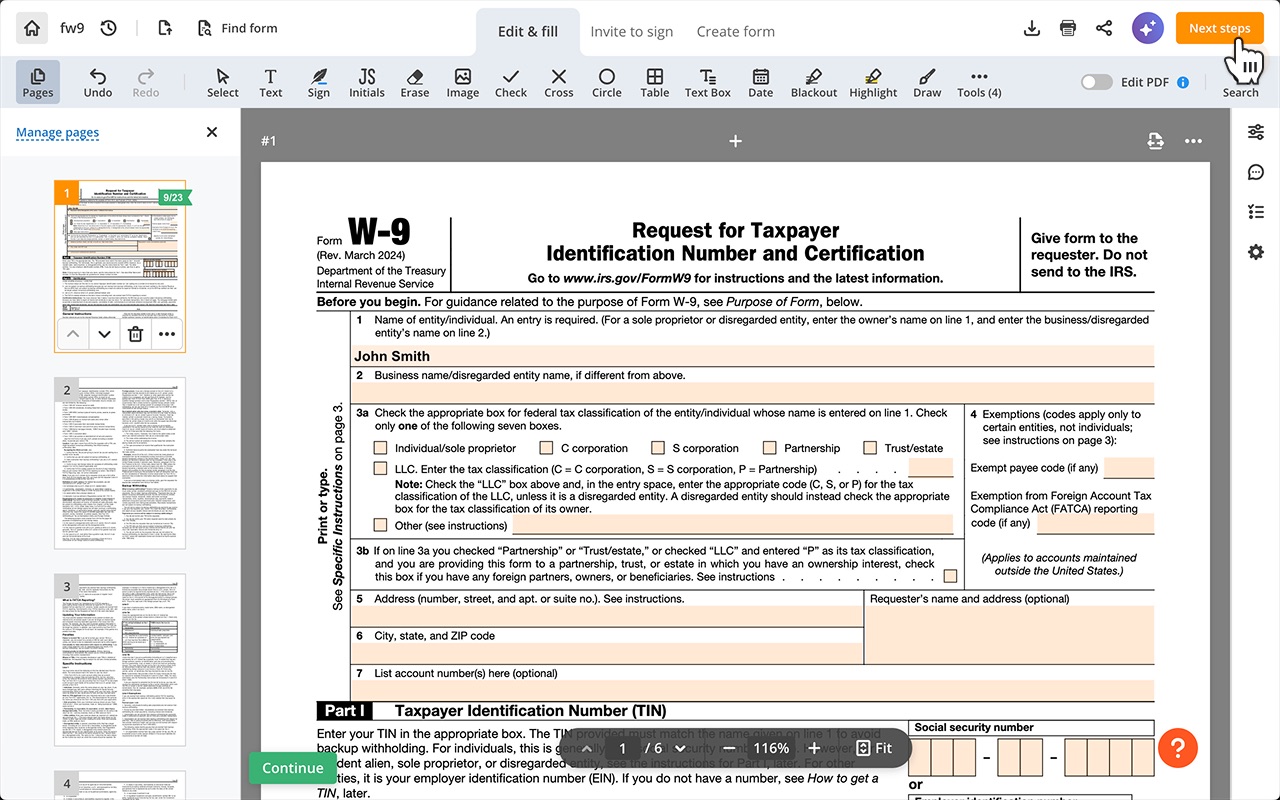
Task: Choose the Select tool
Action: click(223, 82)
